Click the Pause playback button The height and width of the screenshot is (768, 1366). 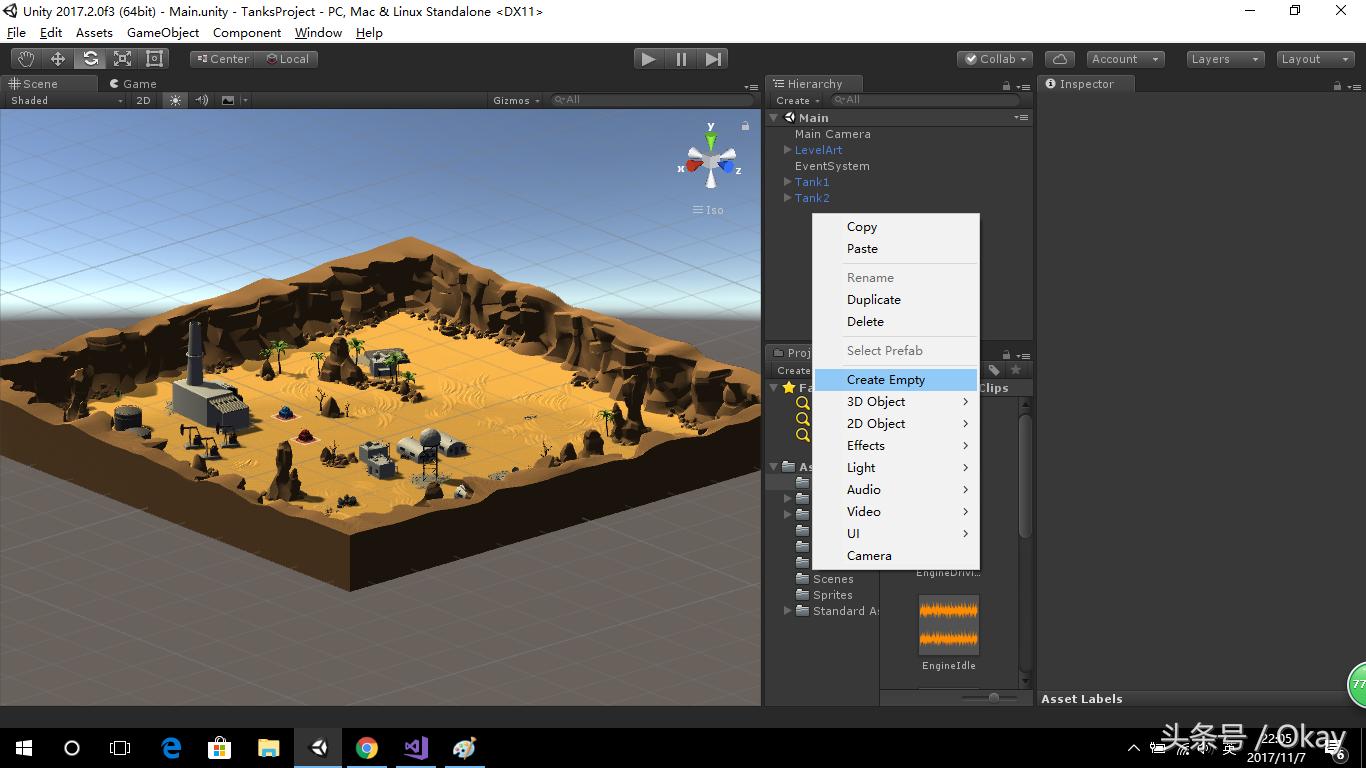click(680, 59)
